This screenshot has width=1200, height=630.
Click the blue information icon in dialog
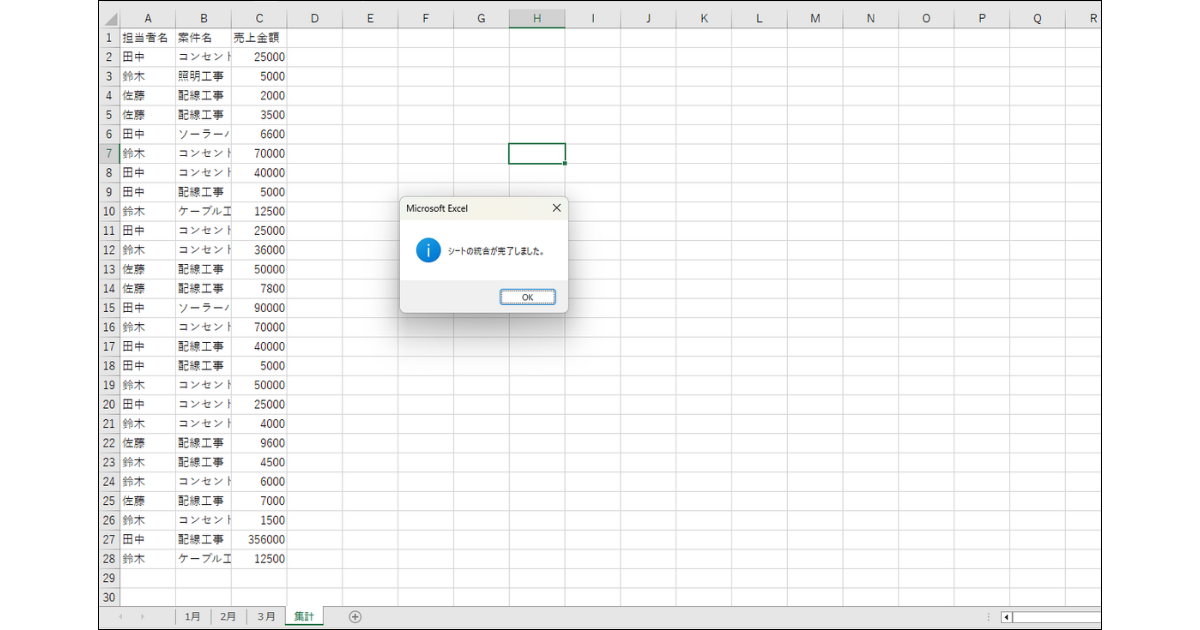tap(428, 251)
